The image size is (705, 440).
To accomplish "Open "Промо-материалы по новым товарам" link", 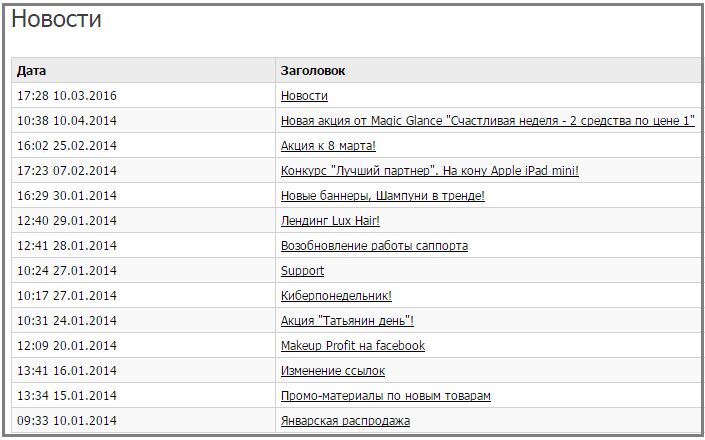I will coord(386,396).
